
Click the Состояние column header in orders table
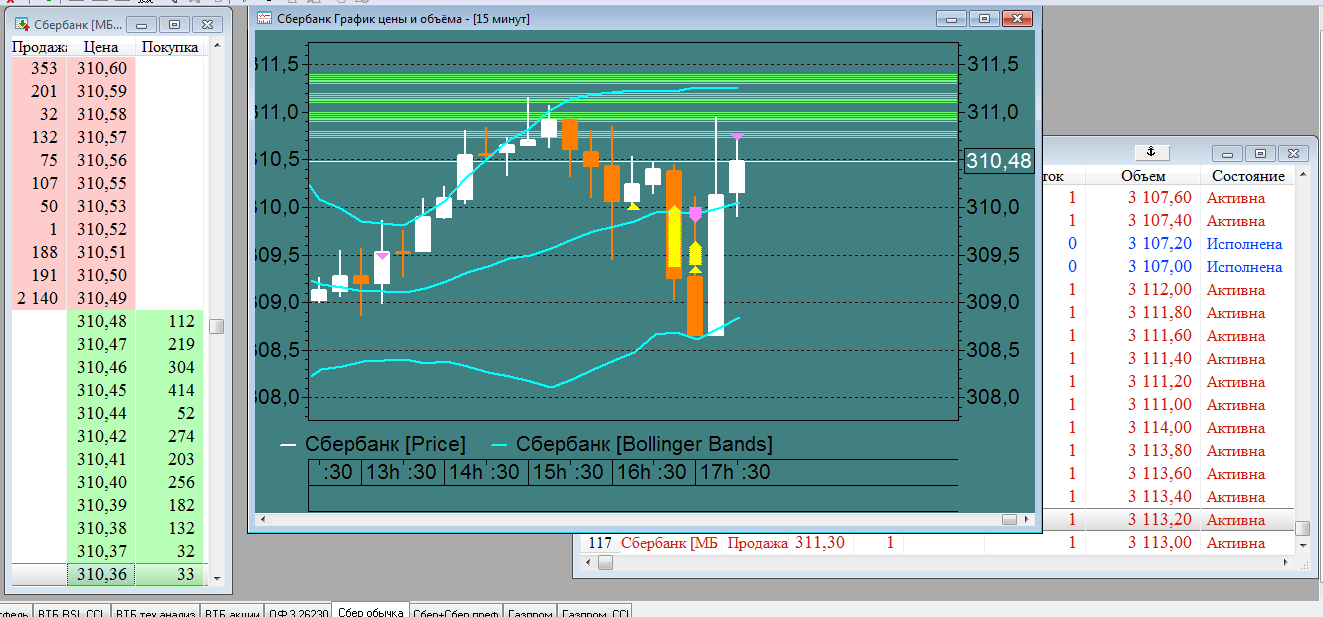click(x=1248, y=176)
